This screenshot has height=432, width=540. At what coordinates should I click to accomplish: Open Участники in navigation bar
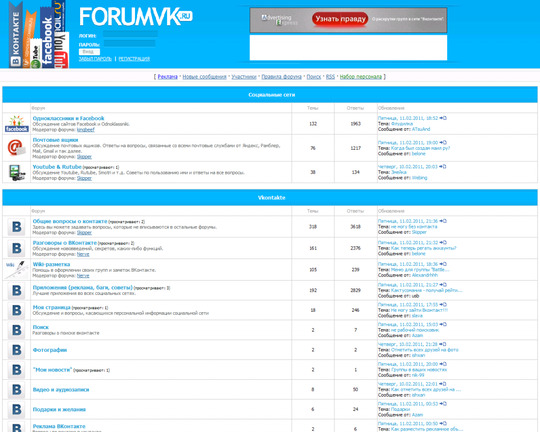pyautogui.click(x=244, y=77)
